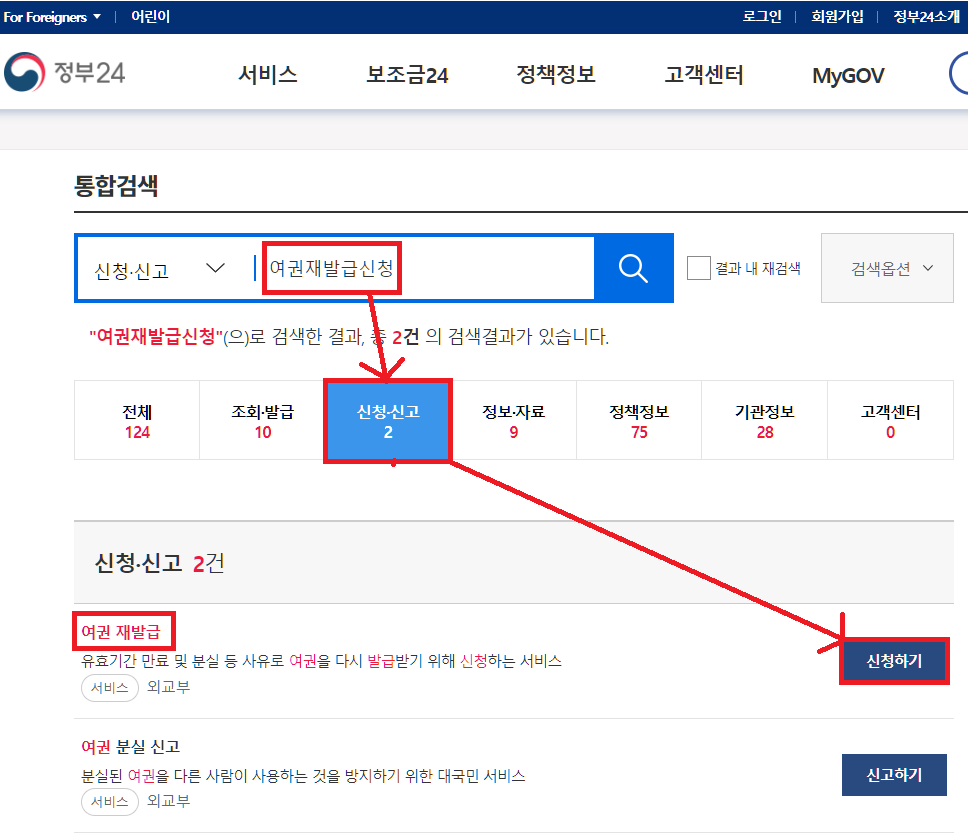970x838 pixels.
Task: Enable the 결과 내 재검색 checkbox
Action: pos(698,268)
